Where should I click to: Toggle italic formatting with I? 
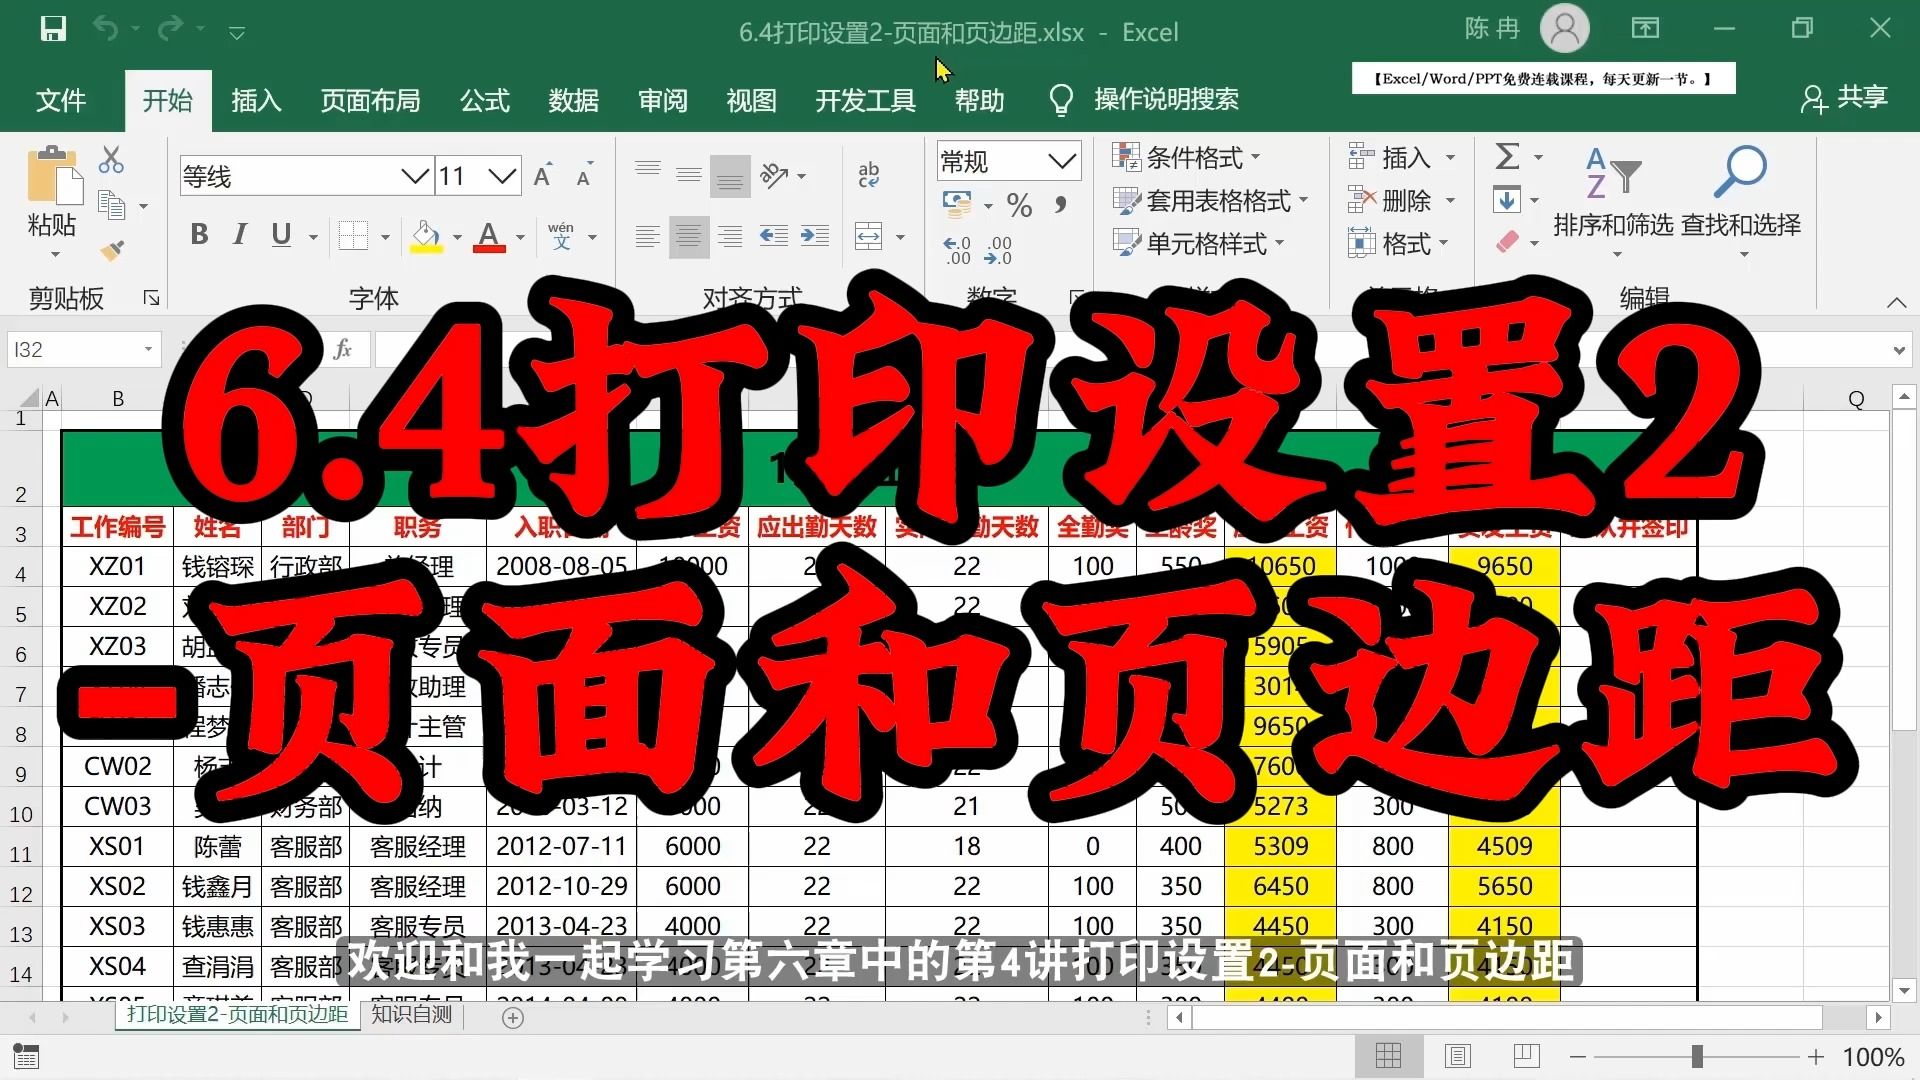pyautogui.click(x=239, y=235)
